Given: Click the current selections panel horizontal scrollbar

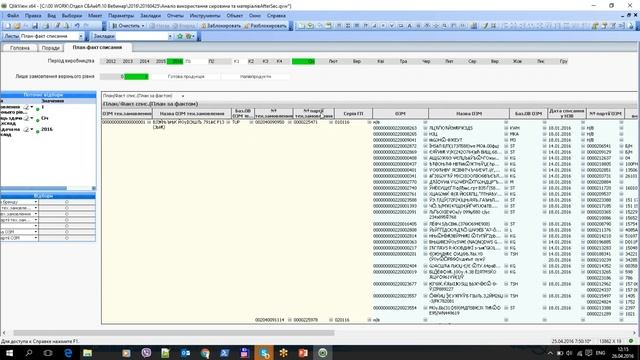Looking at the screenshot, I should (34, 188).
